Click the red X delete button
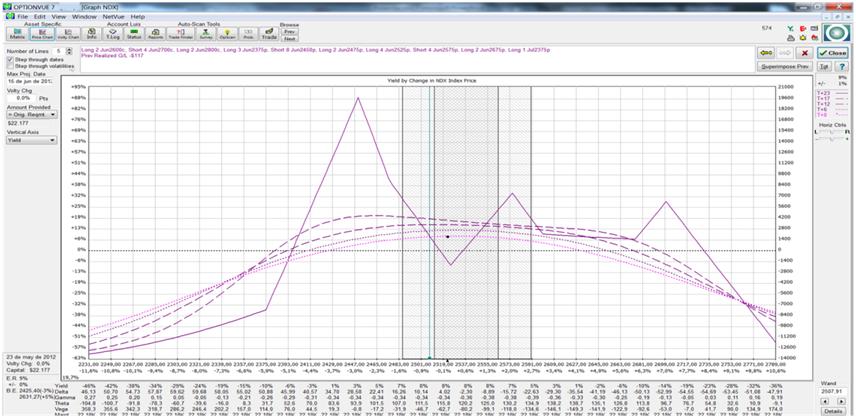The height and width of the screenshot is (418, 856). [806, 52]
